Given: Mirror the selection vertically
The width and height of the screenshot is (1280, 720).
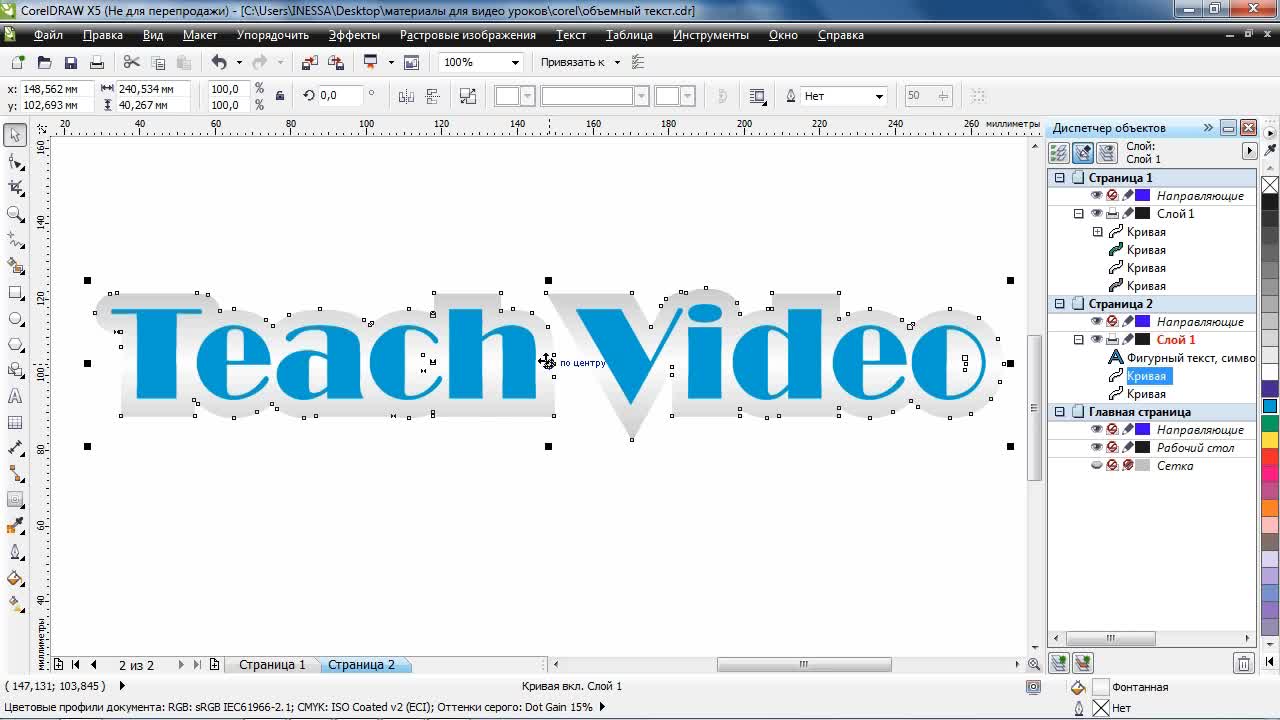Looking at the screenshot, I should click(x=432, y=96).
